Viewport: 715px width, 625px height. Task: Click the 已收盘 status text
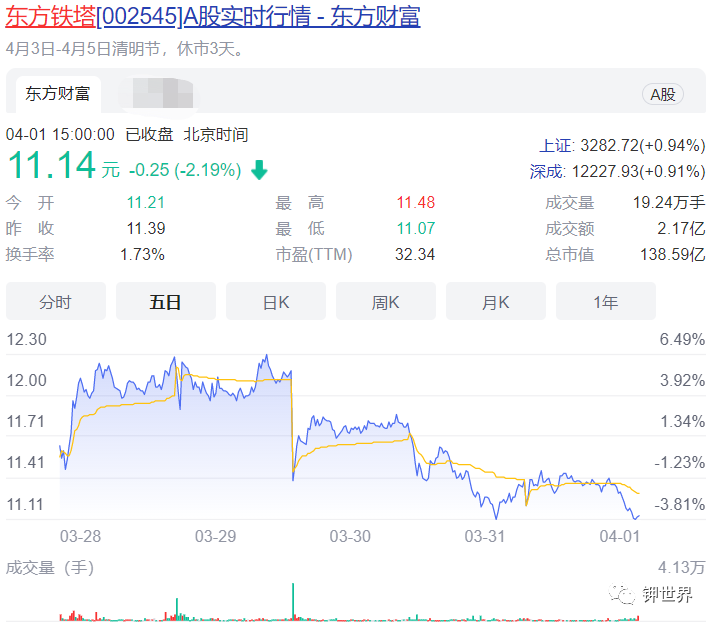pos(149,134)
